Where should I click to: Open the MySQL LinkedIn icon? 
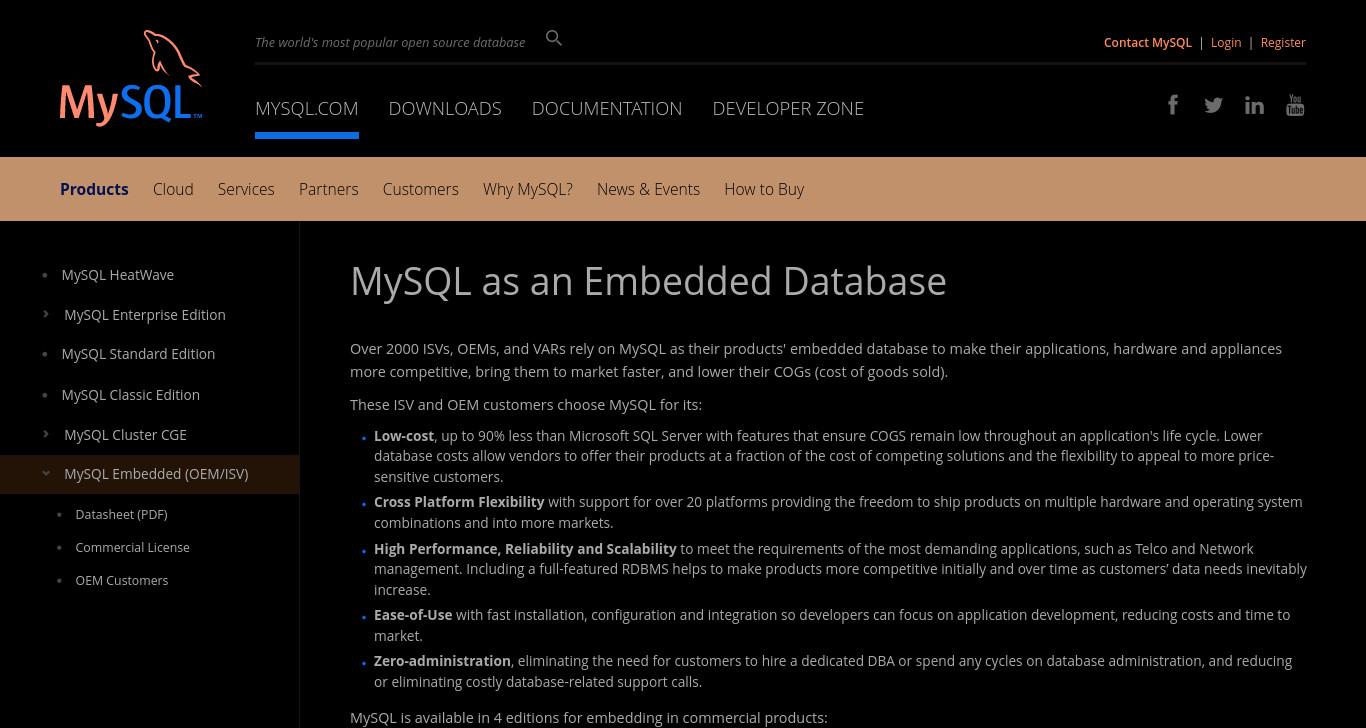coord(1254,105)
